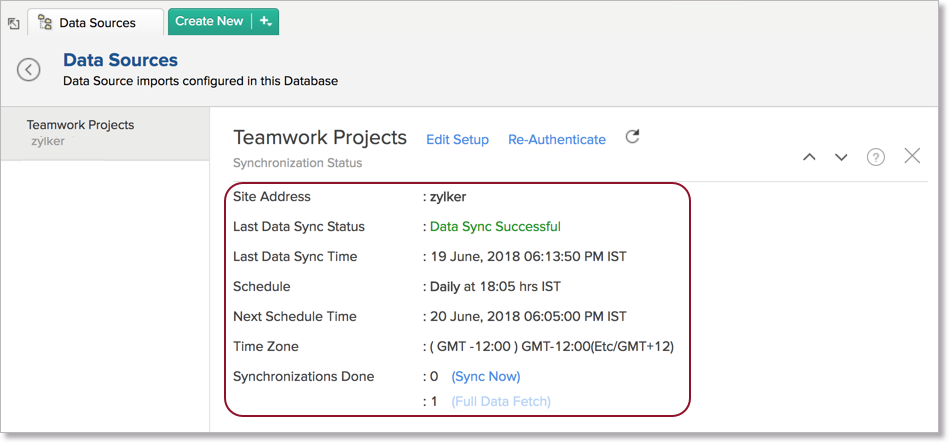Click the Time Zone label

[266, 347]
